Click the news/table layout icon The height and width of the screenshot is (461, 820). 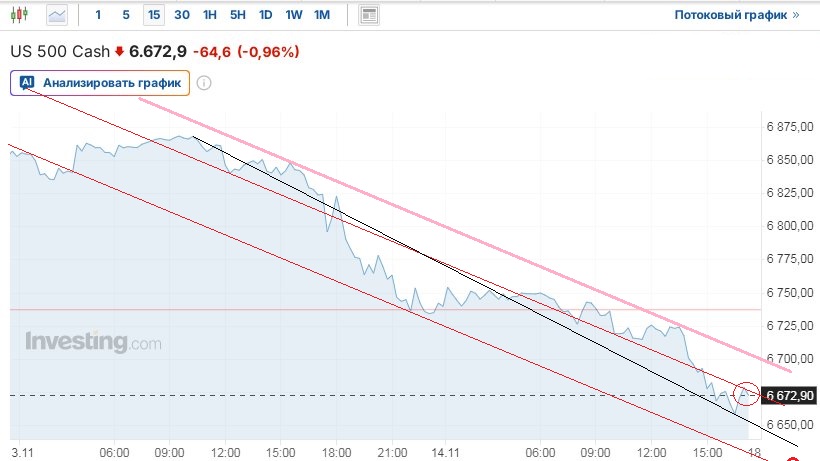[369, 15]
